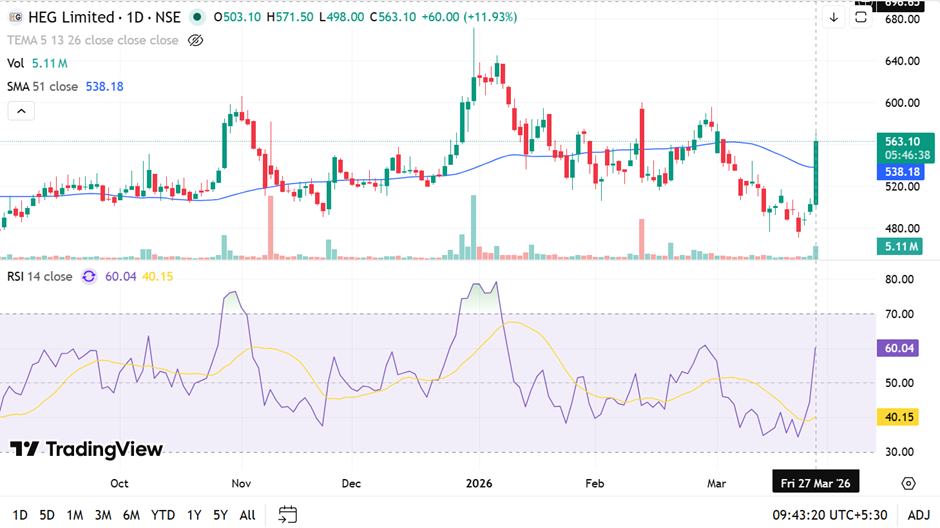Click the fullscreen frame icon at top right

862,17
